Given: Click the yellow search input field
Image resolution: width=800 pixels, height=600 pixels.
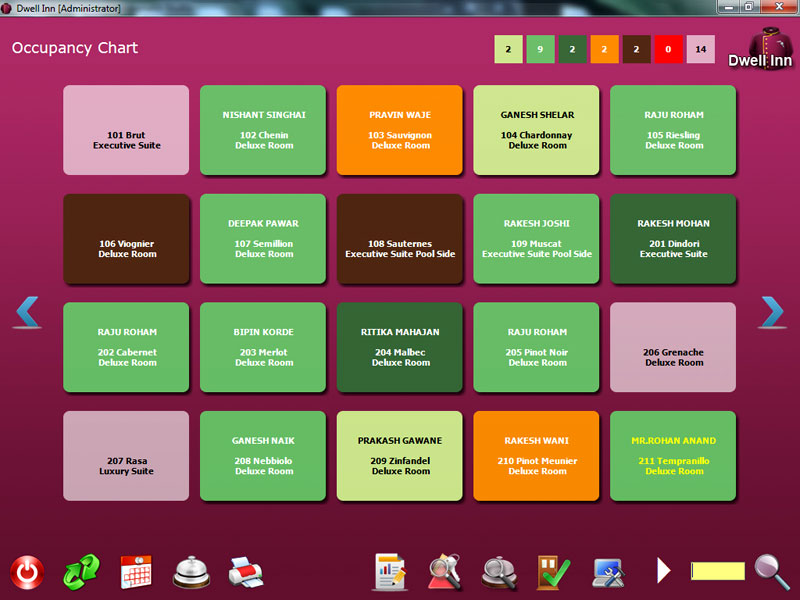Looking at the screenshot, I should pos(718,571).
